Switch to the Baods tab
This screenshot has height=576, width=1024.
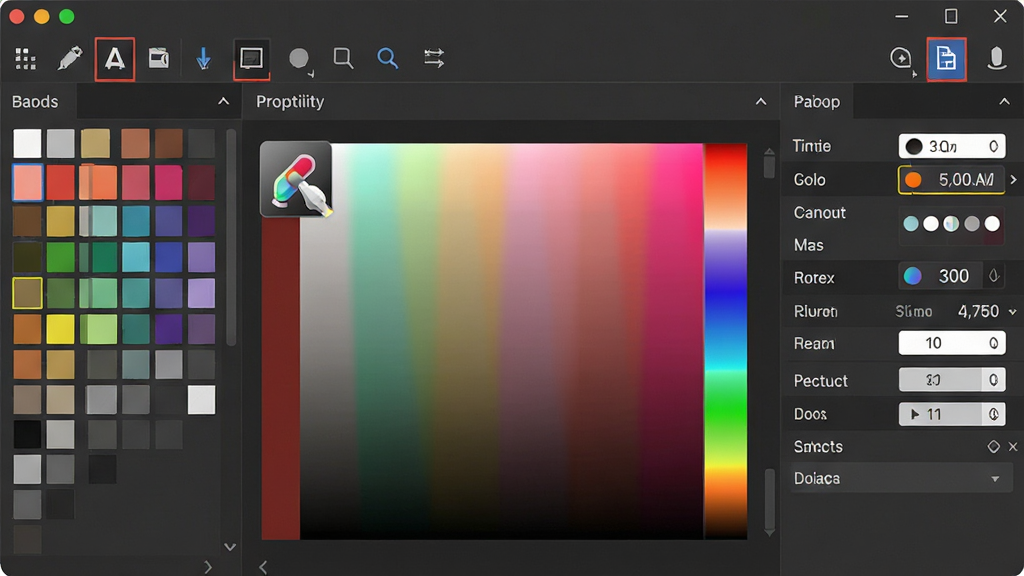(35, 102)
